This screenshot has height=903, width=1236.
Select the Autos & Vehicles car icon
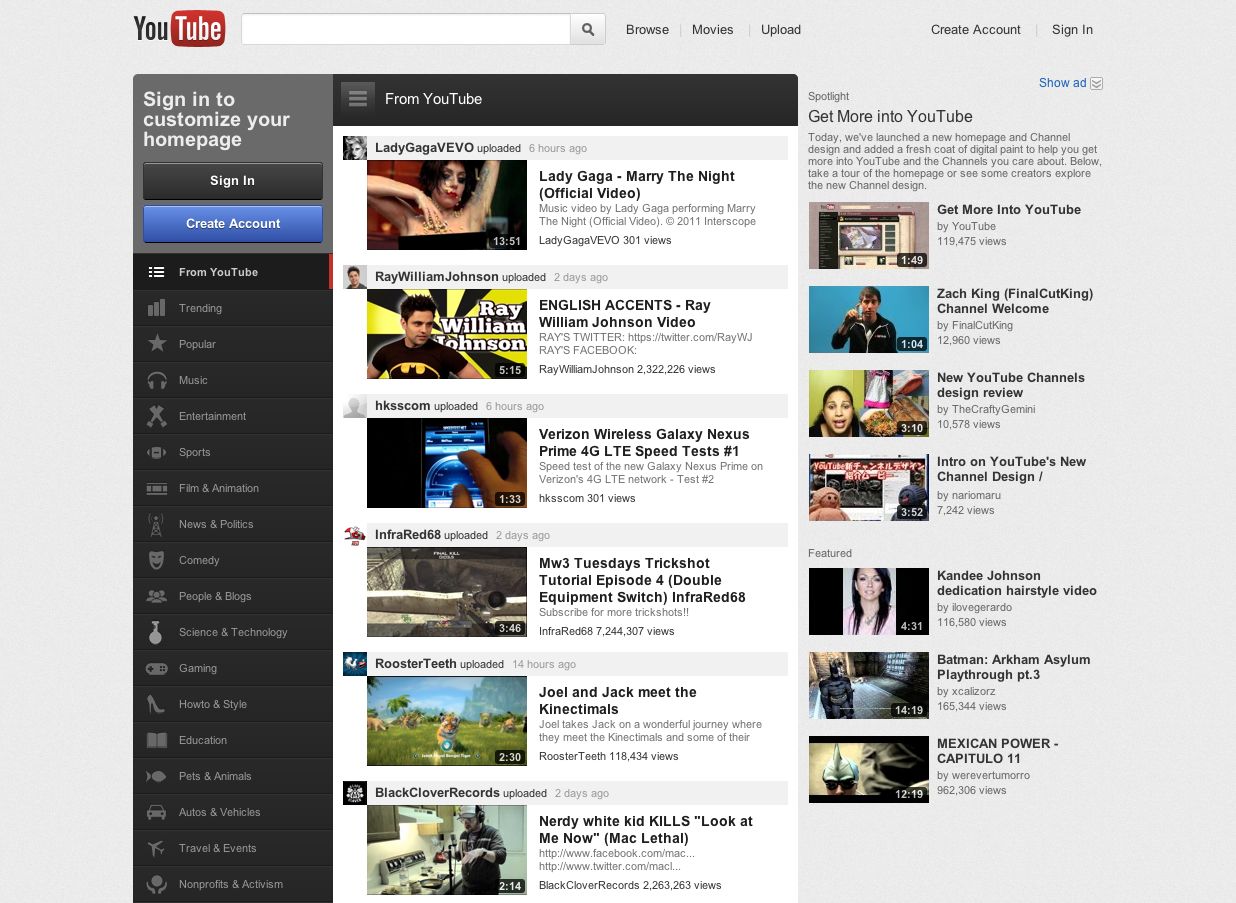(157, 812)
